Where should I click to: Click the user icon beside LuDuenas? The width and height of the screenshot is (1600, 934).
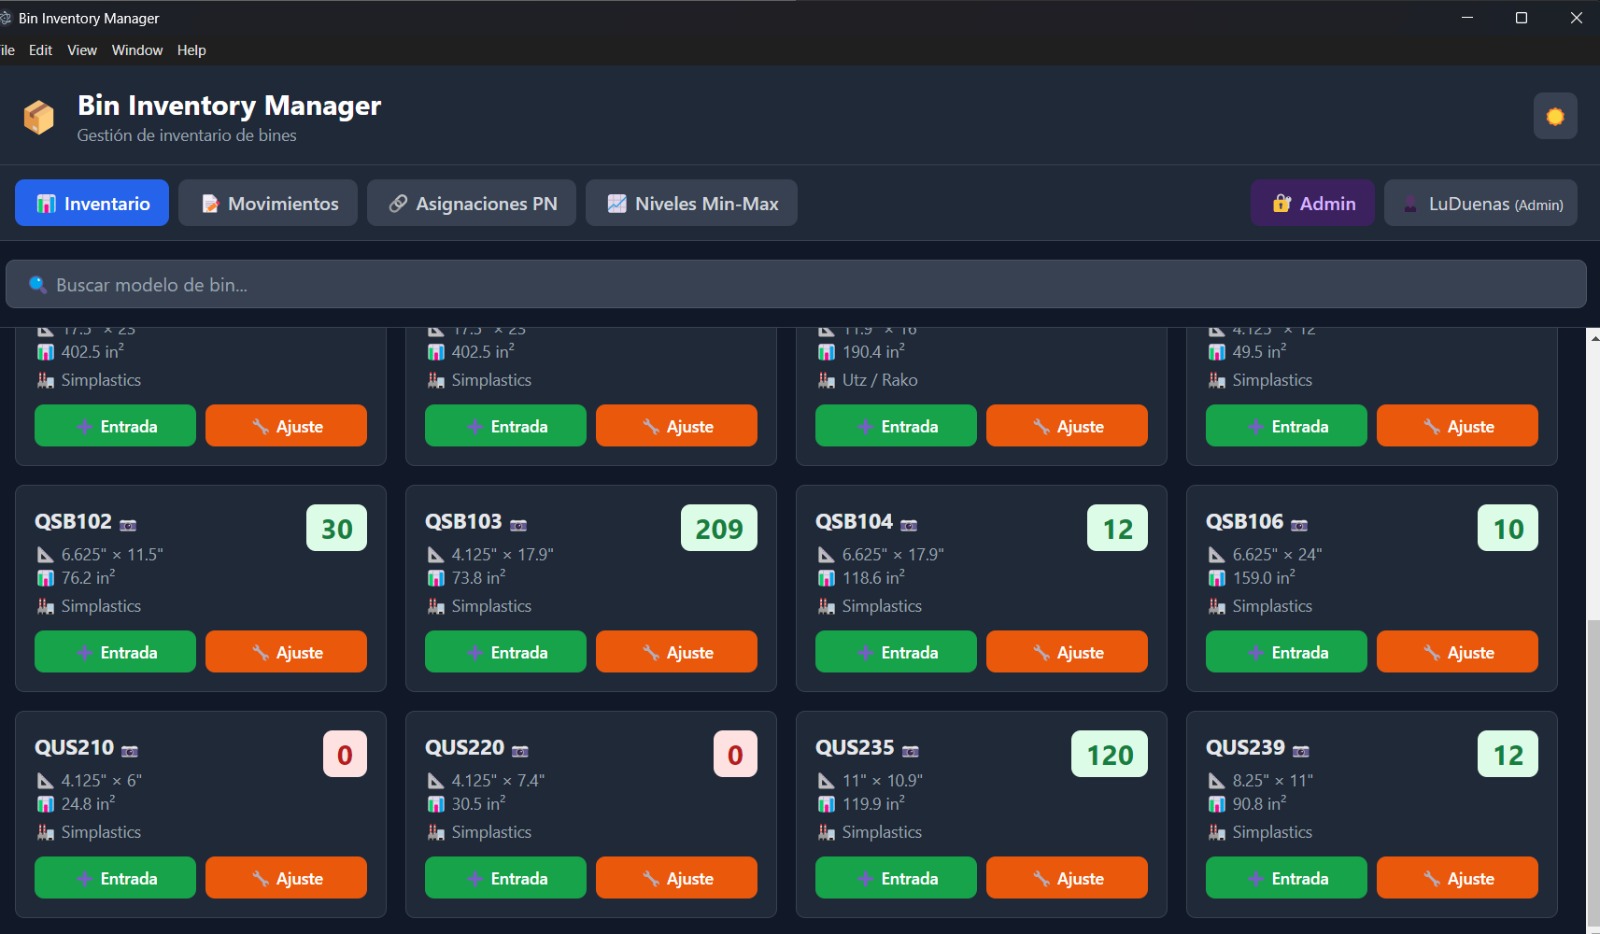[1411, 203]
